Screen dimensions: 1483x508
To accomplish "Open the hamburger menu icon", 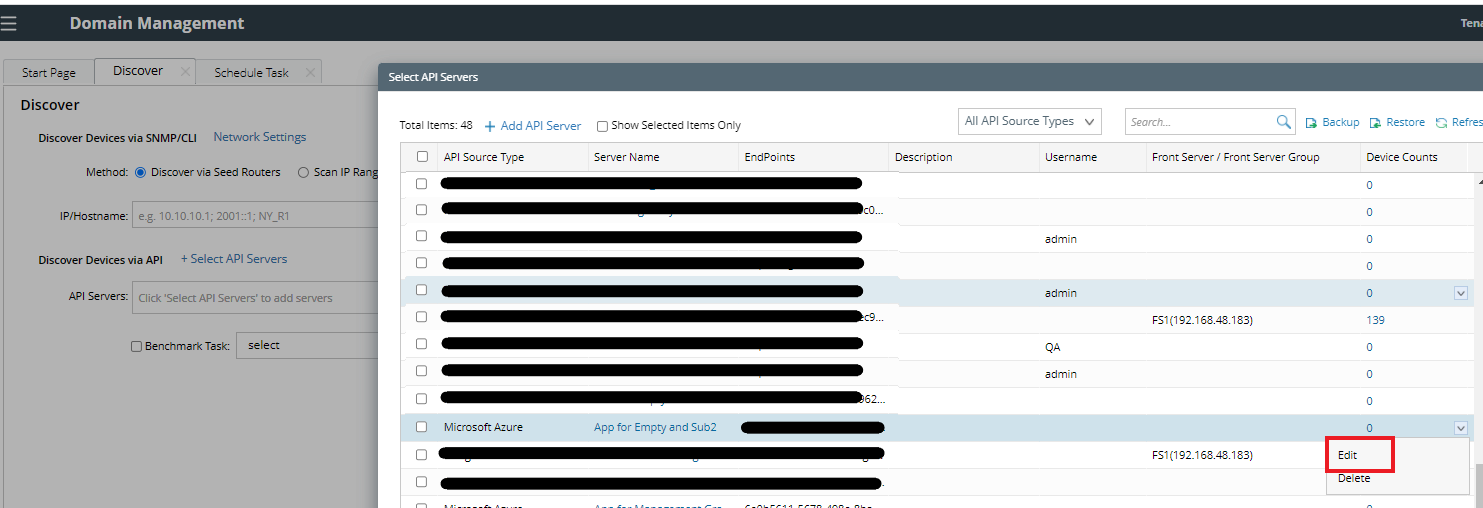I will [x=8, y=23].
